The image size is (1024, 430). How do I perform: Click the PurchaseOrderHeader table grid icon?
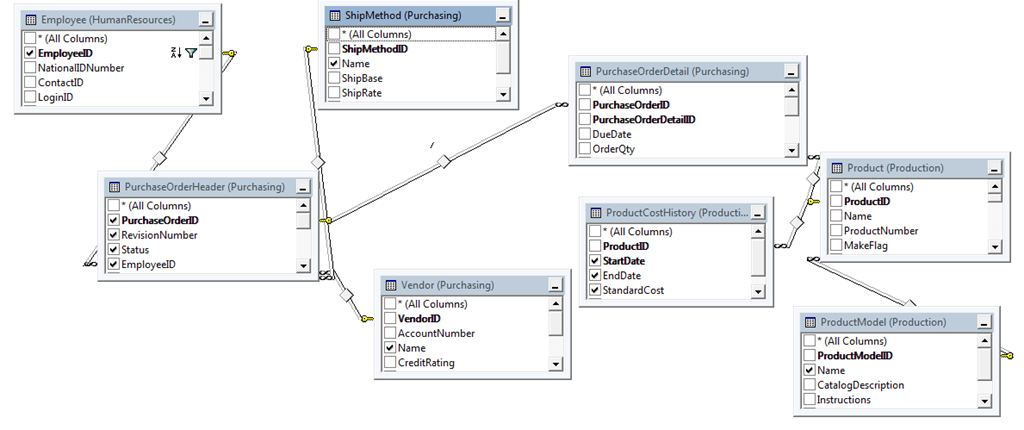point(114,186)
